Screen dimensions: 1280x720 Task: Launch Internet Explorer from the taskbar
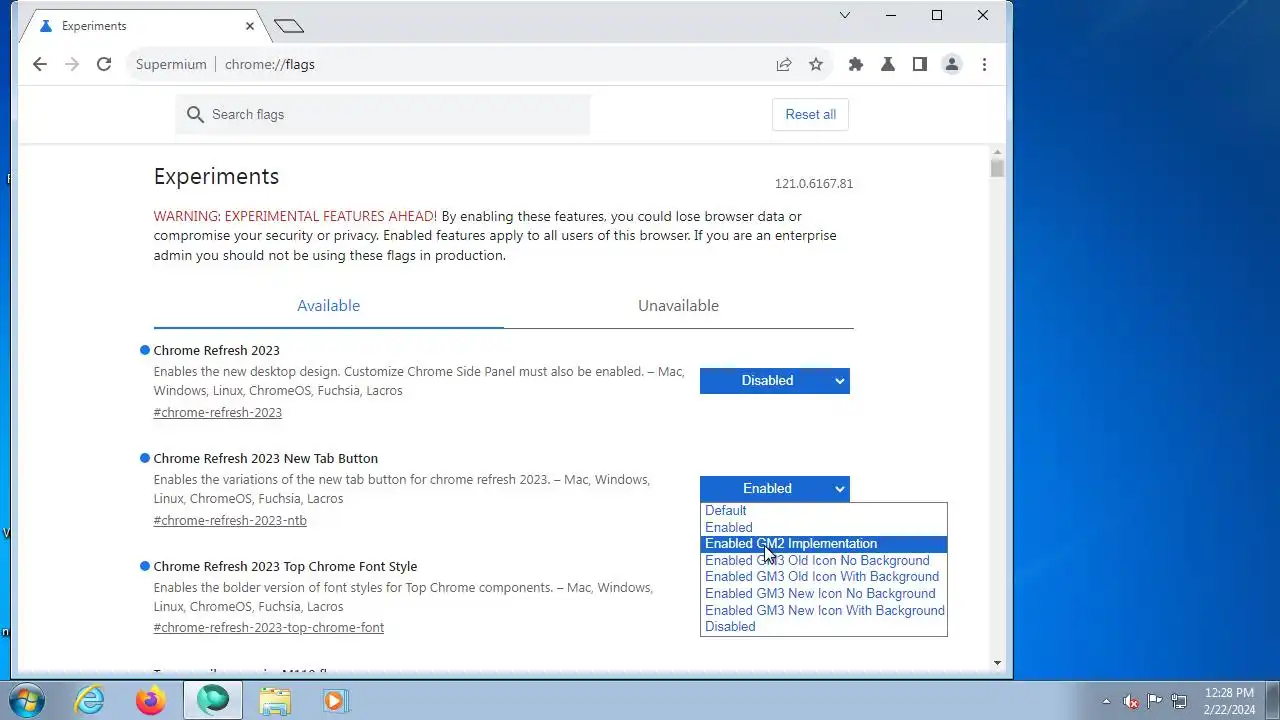pyautogui.click(x=90, y=700)
